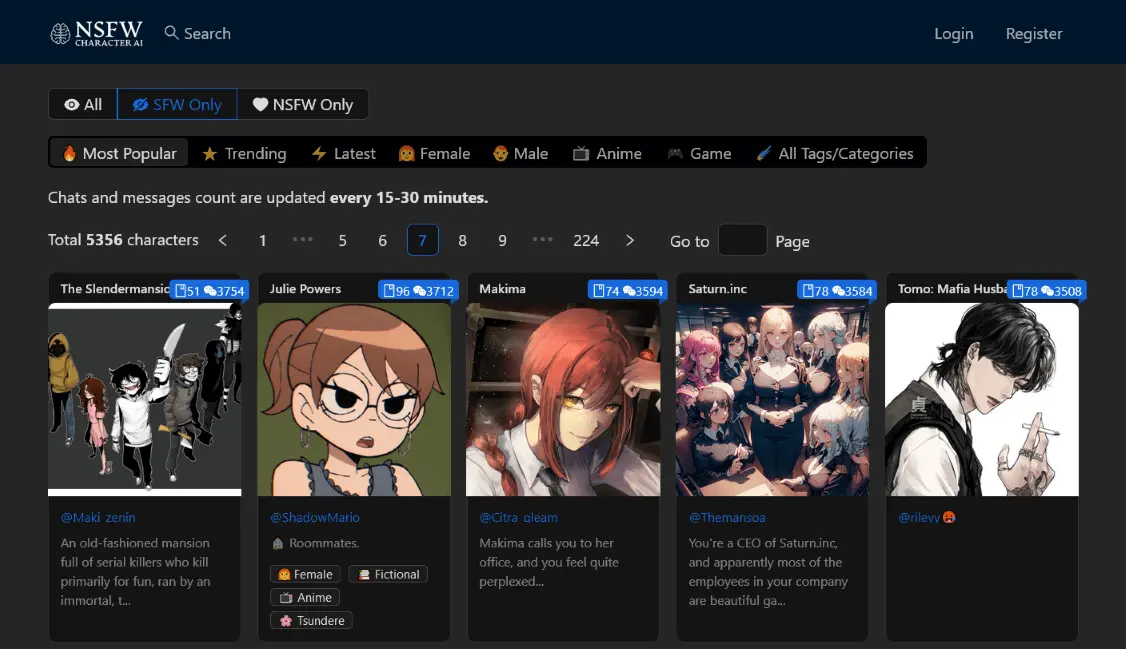
Task: Visit creator profile @Themansoa
Action: (x=727, y=518)
